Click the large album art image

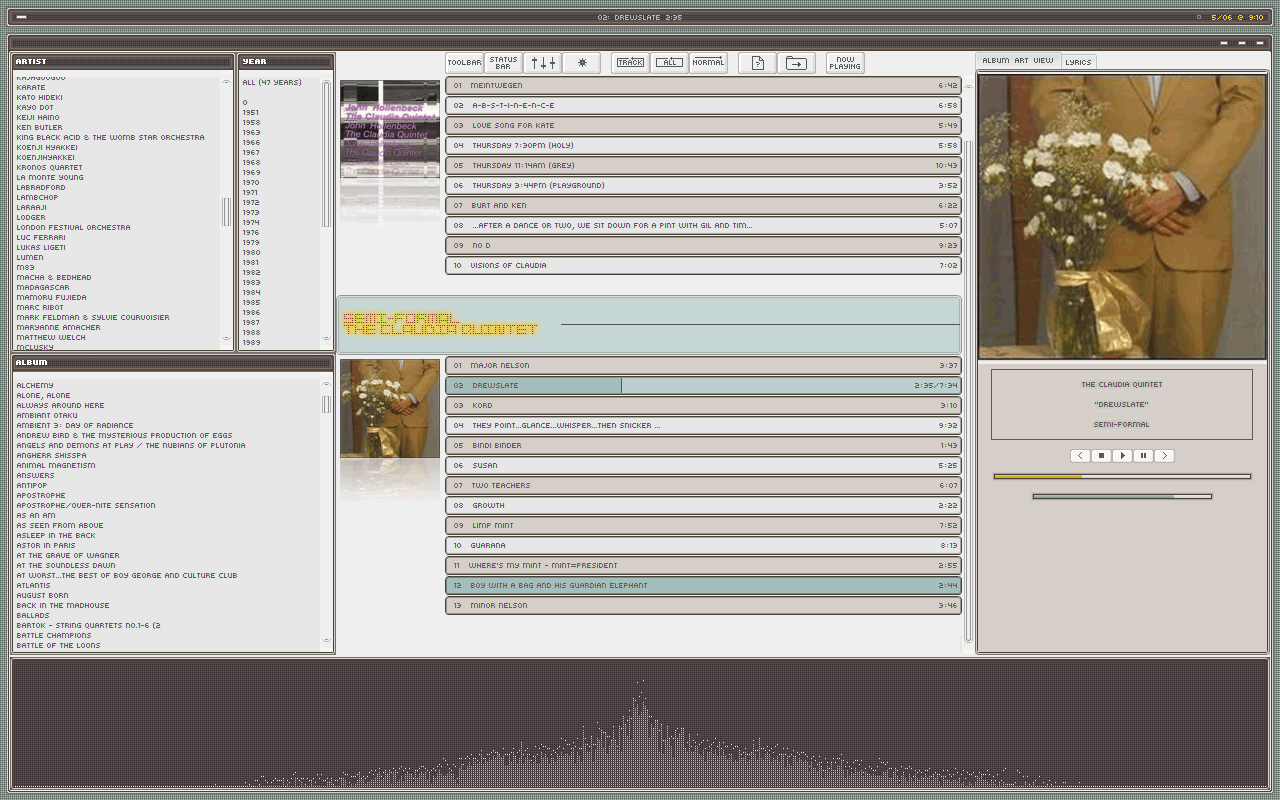1122,217
